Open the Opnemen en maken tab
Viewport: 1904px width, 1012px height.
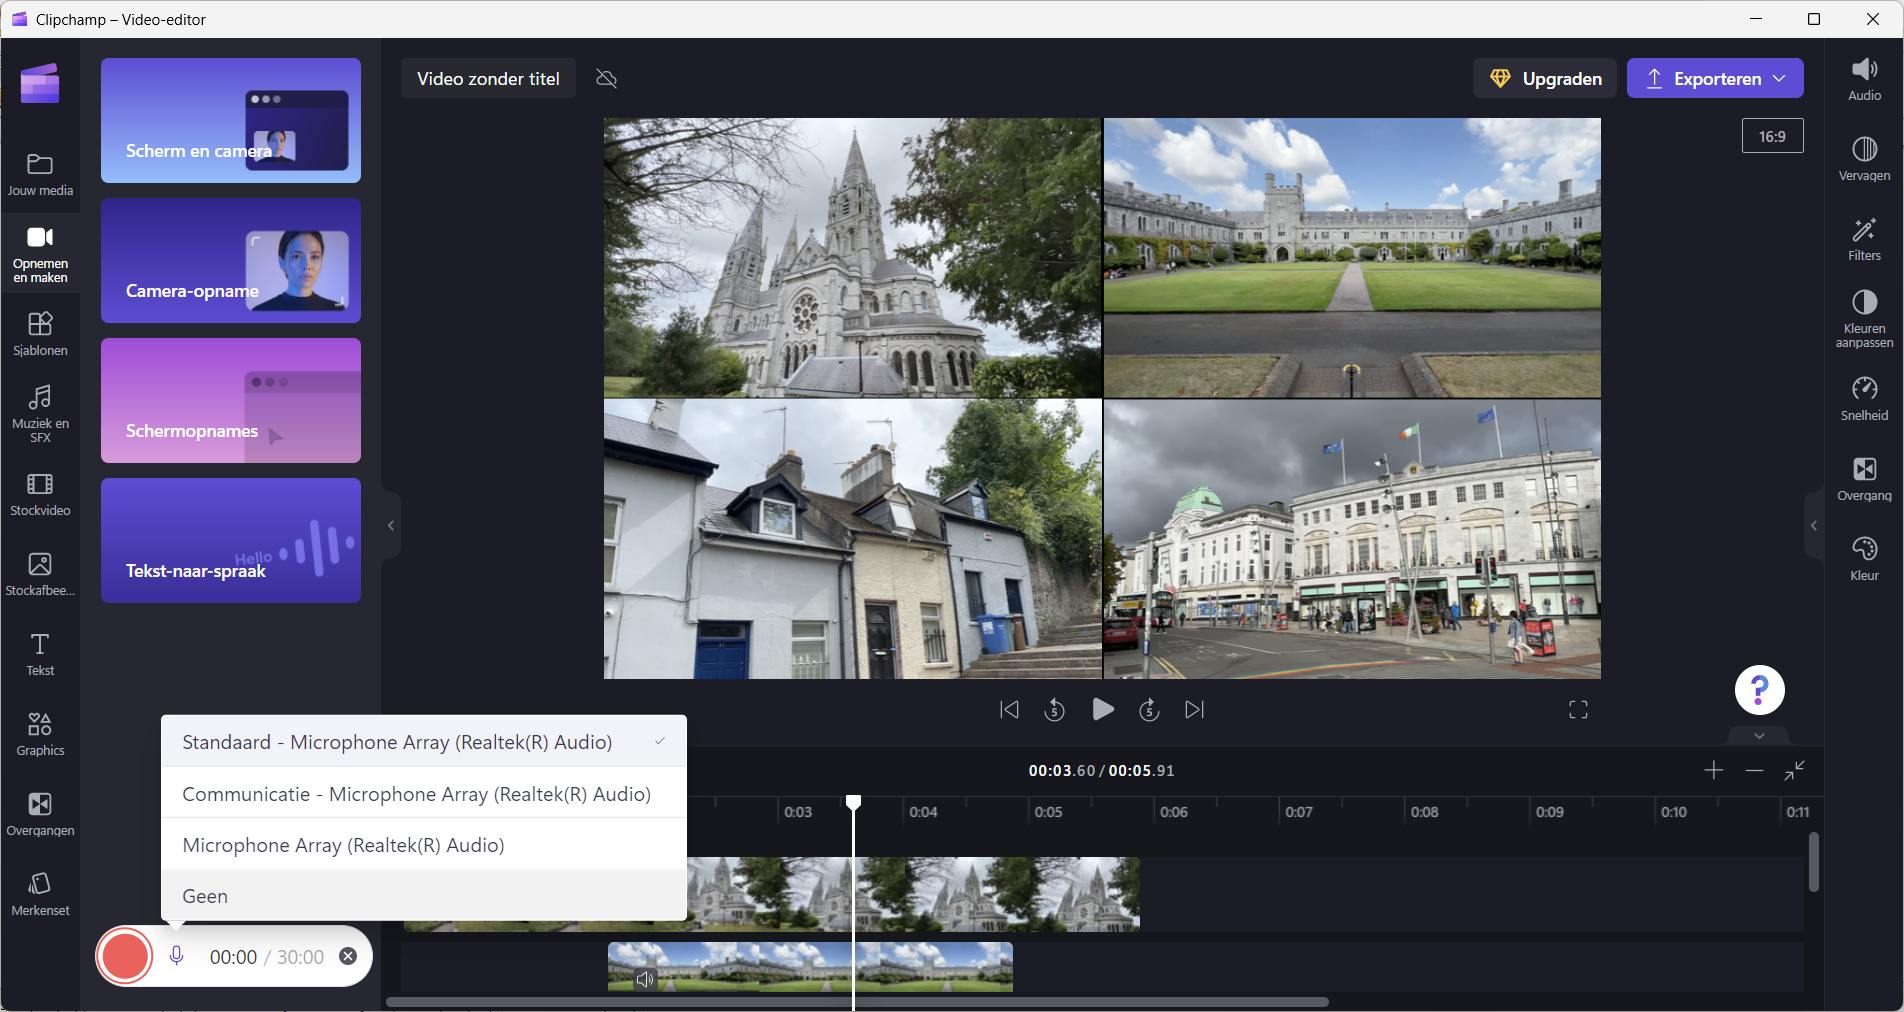click(x=40, y=254)
